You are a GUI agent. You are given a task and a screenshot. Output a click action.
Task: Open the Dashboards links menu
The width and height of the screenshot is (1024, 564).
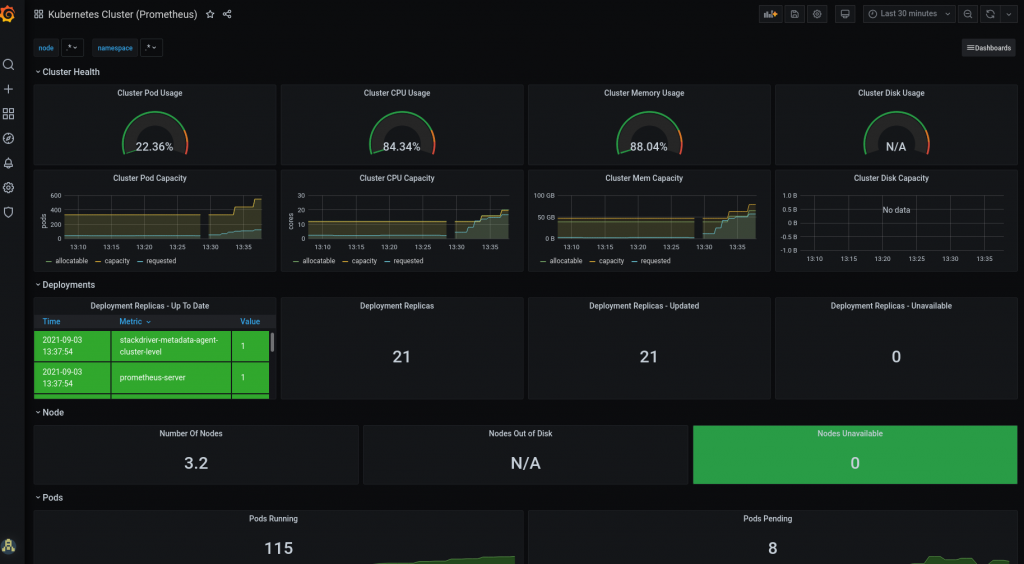[988, 48]
